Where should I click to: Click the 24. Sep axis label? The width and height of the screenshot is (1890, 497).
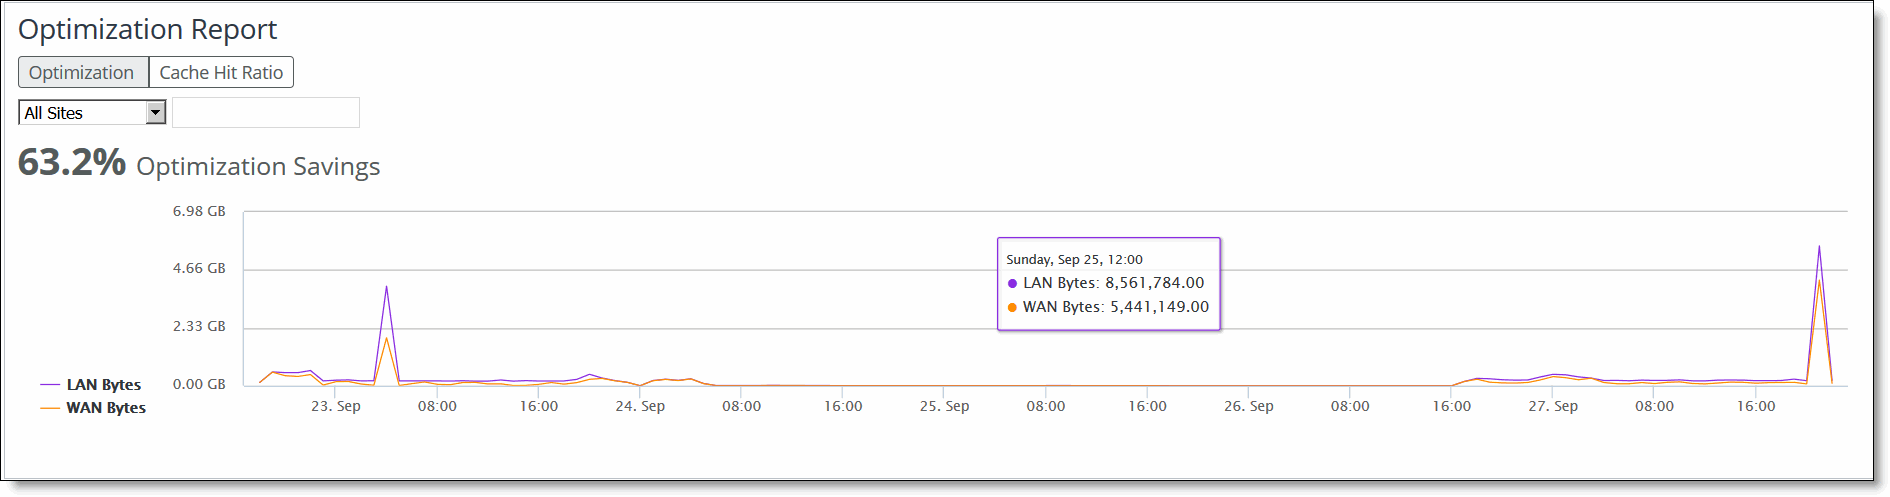pyautogui.click(x=640, y=406)
